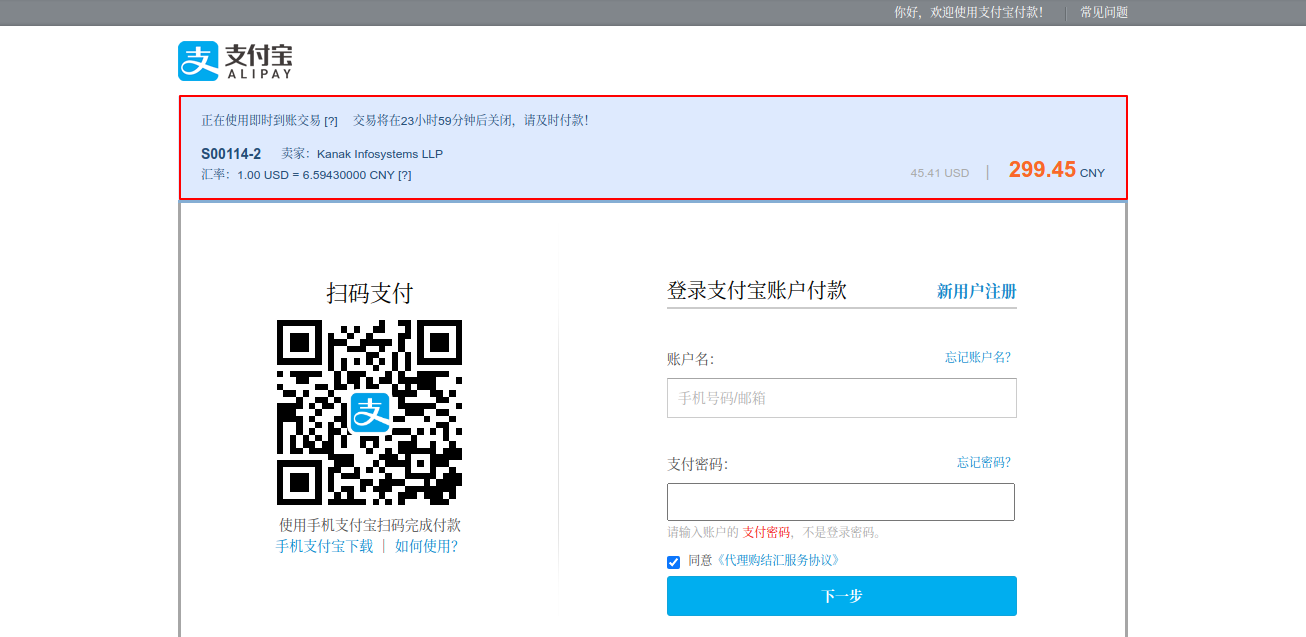
Task: Click the QR code for scan payment
Action: pyautogui.click(x=369, y=412)
